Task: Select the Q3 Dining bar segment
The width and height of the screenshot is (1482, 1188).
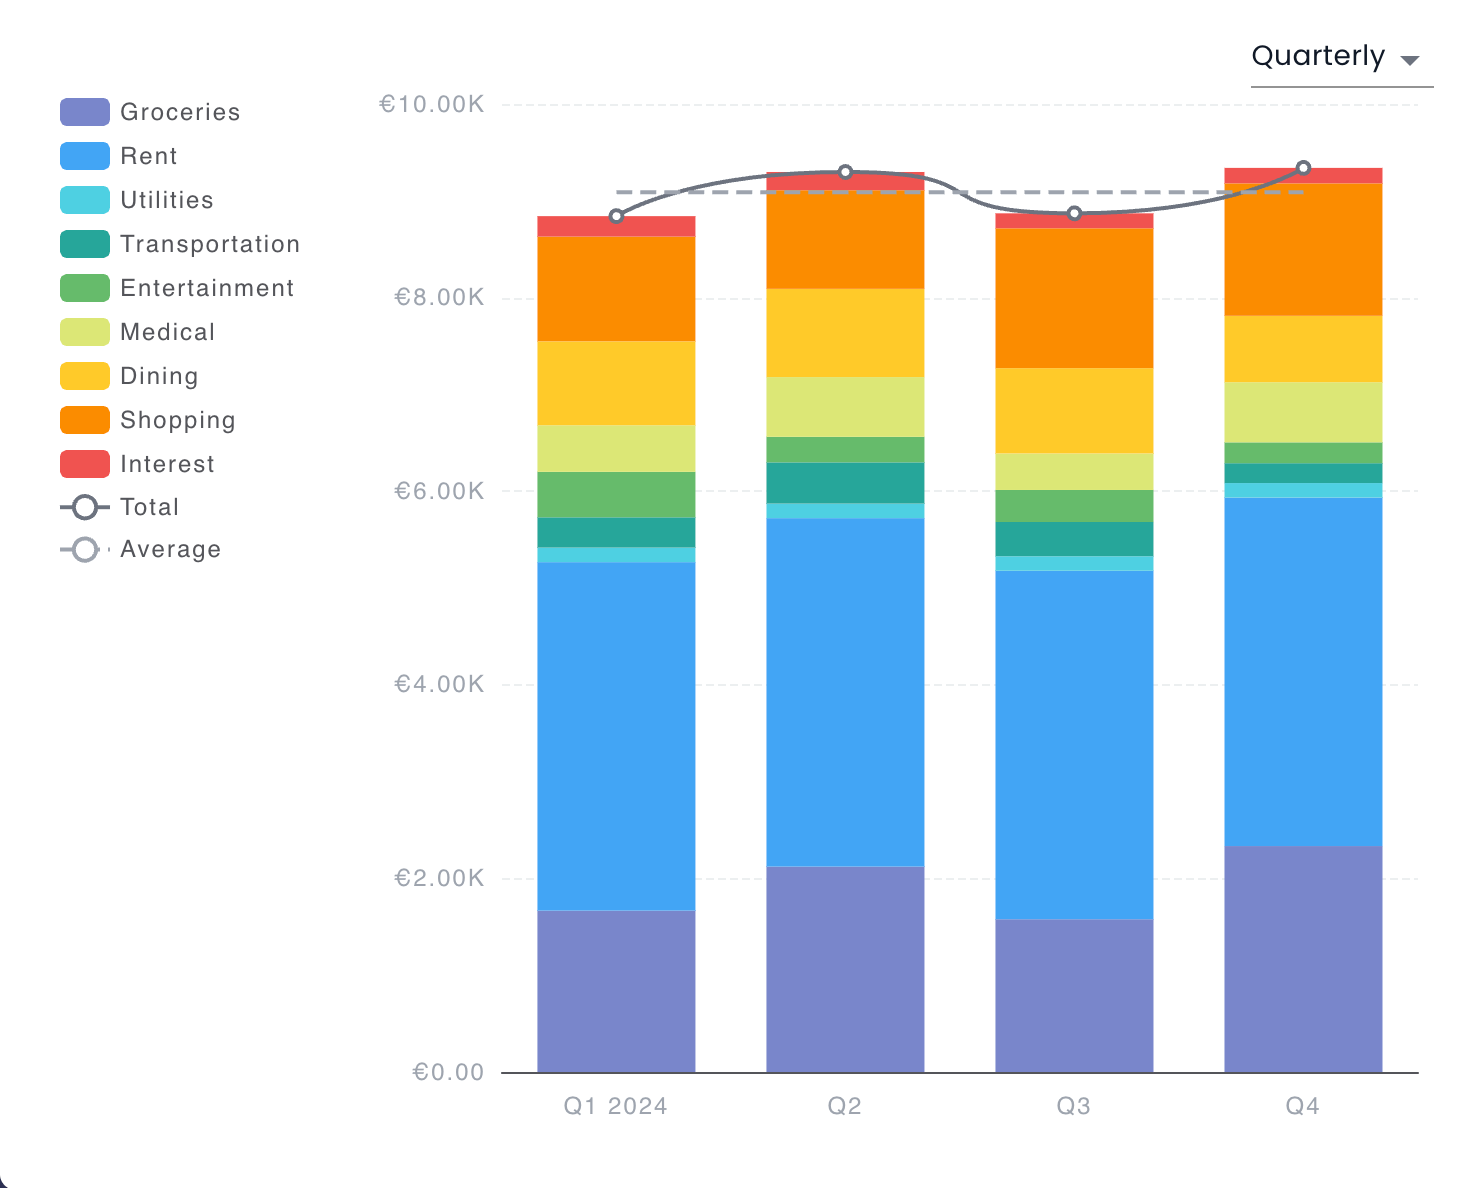Action: tap(1074, 410)
